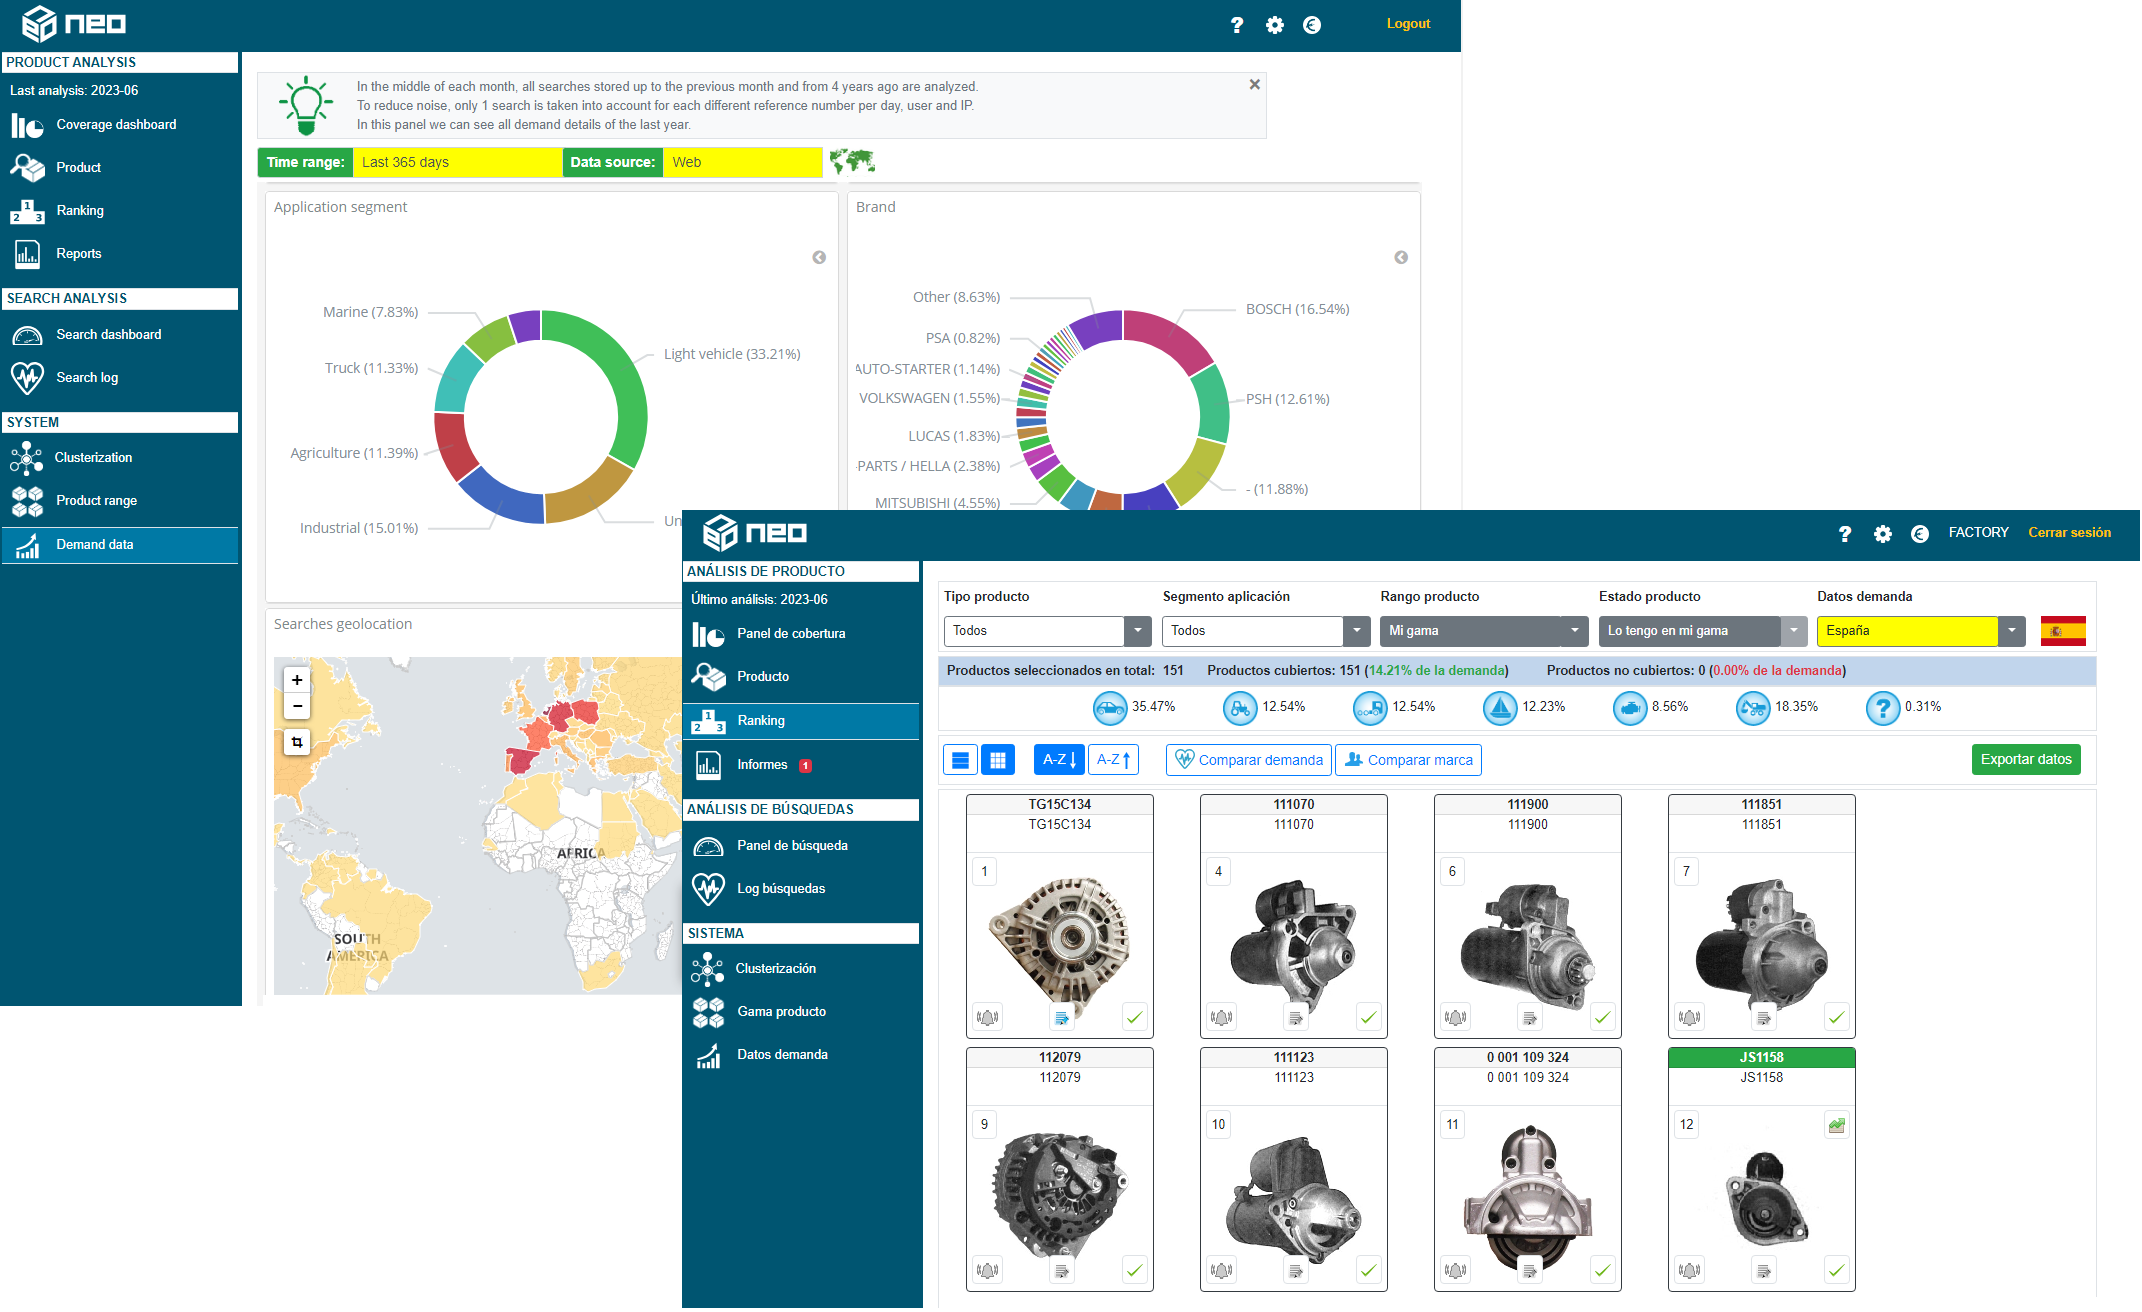Image resolution: width=2142 pixels, height=1312 pixels.
Task: Switch to grid view layout
Action: (x=998, y=761)
